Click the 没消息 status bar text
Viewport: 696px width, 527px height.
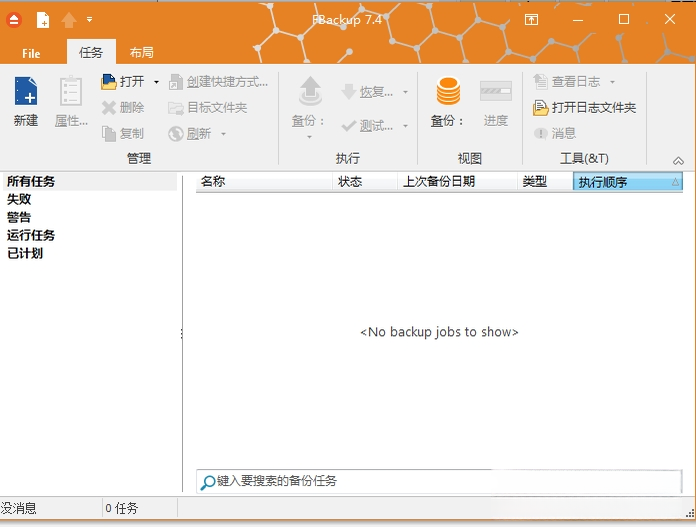(19, 508)
